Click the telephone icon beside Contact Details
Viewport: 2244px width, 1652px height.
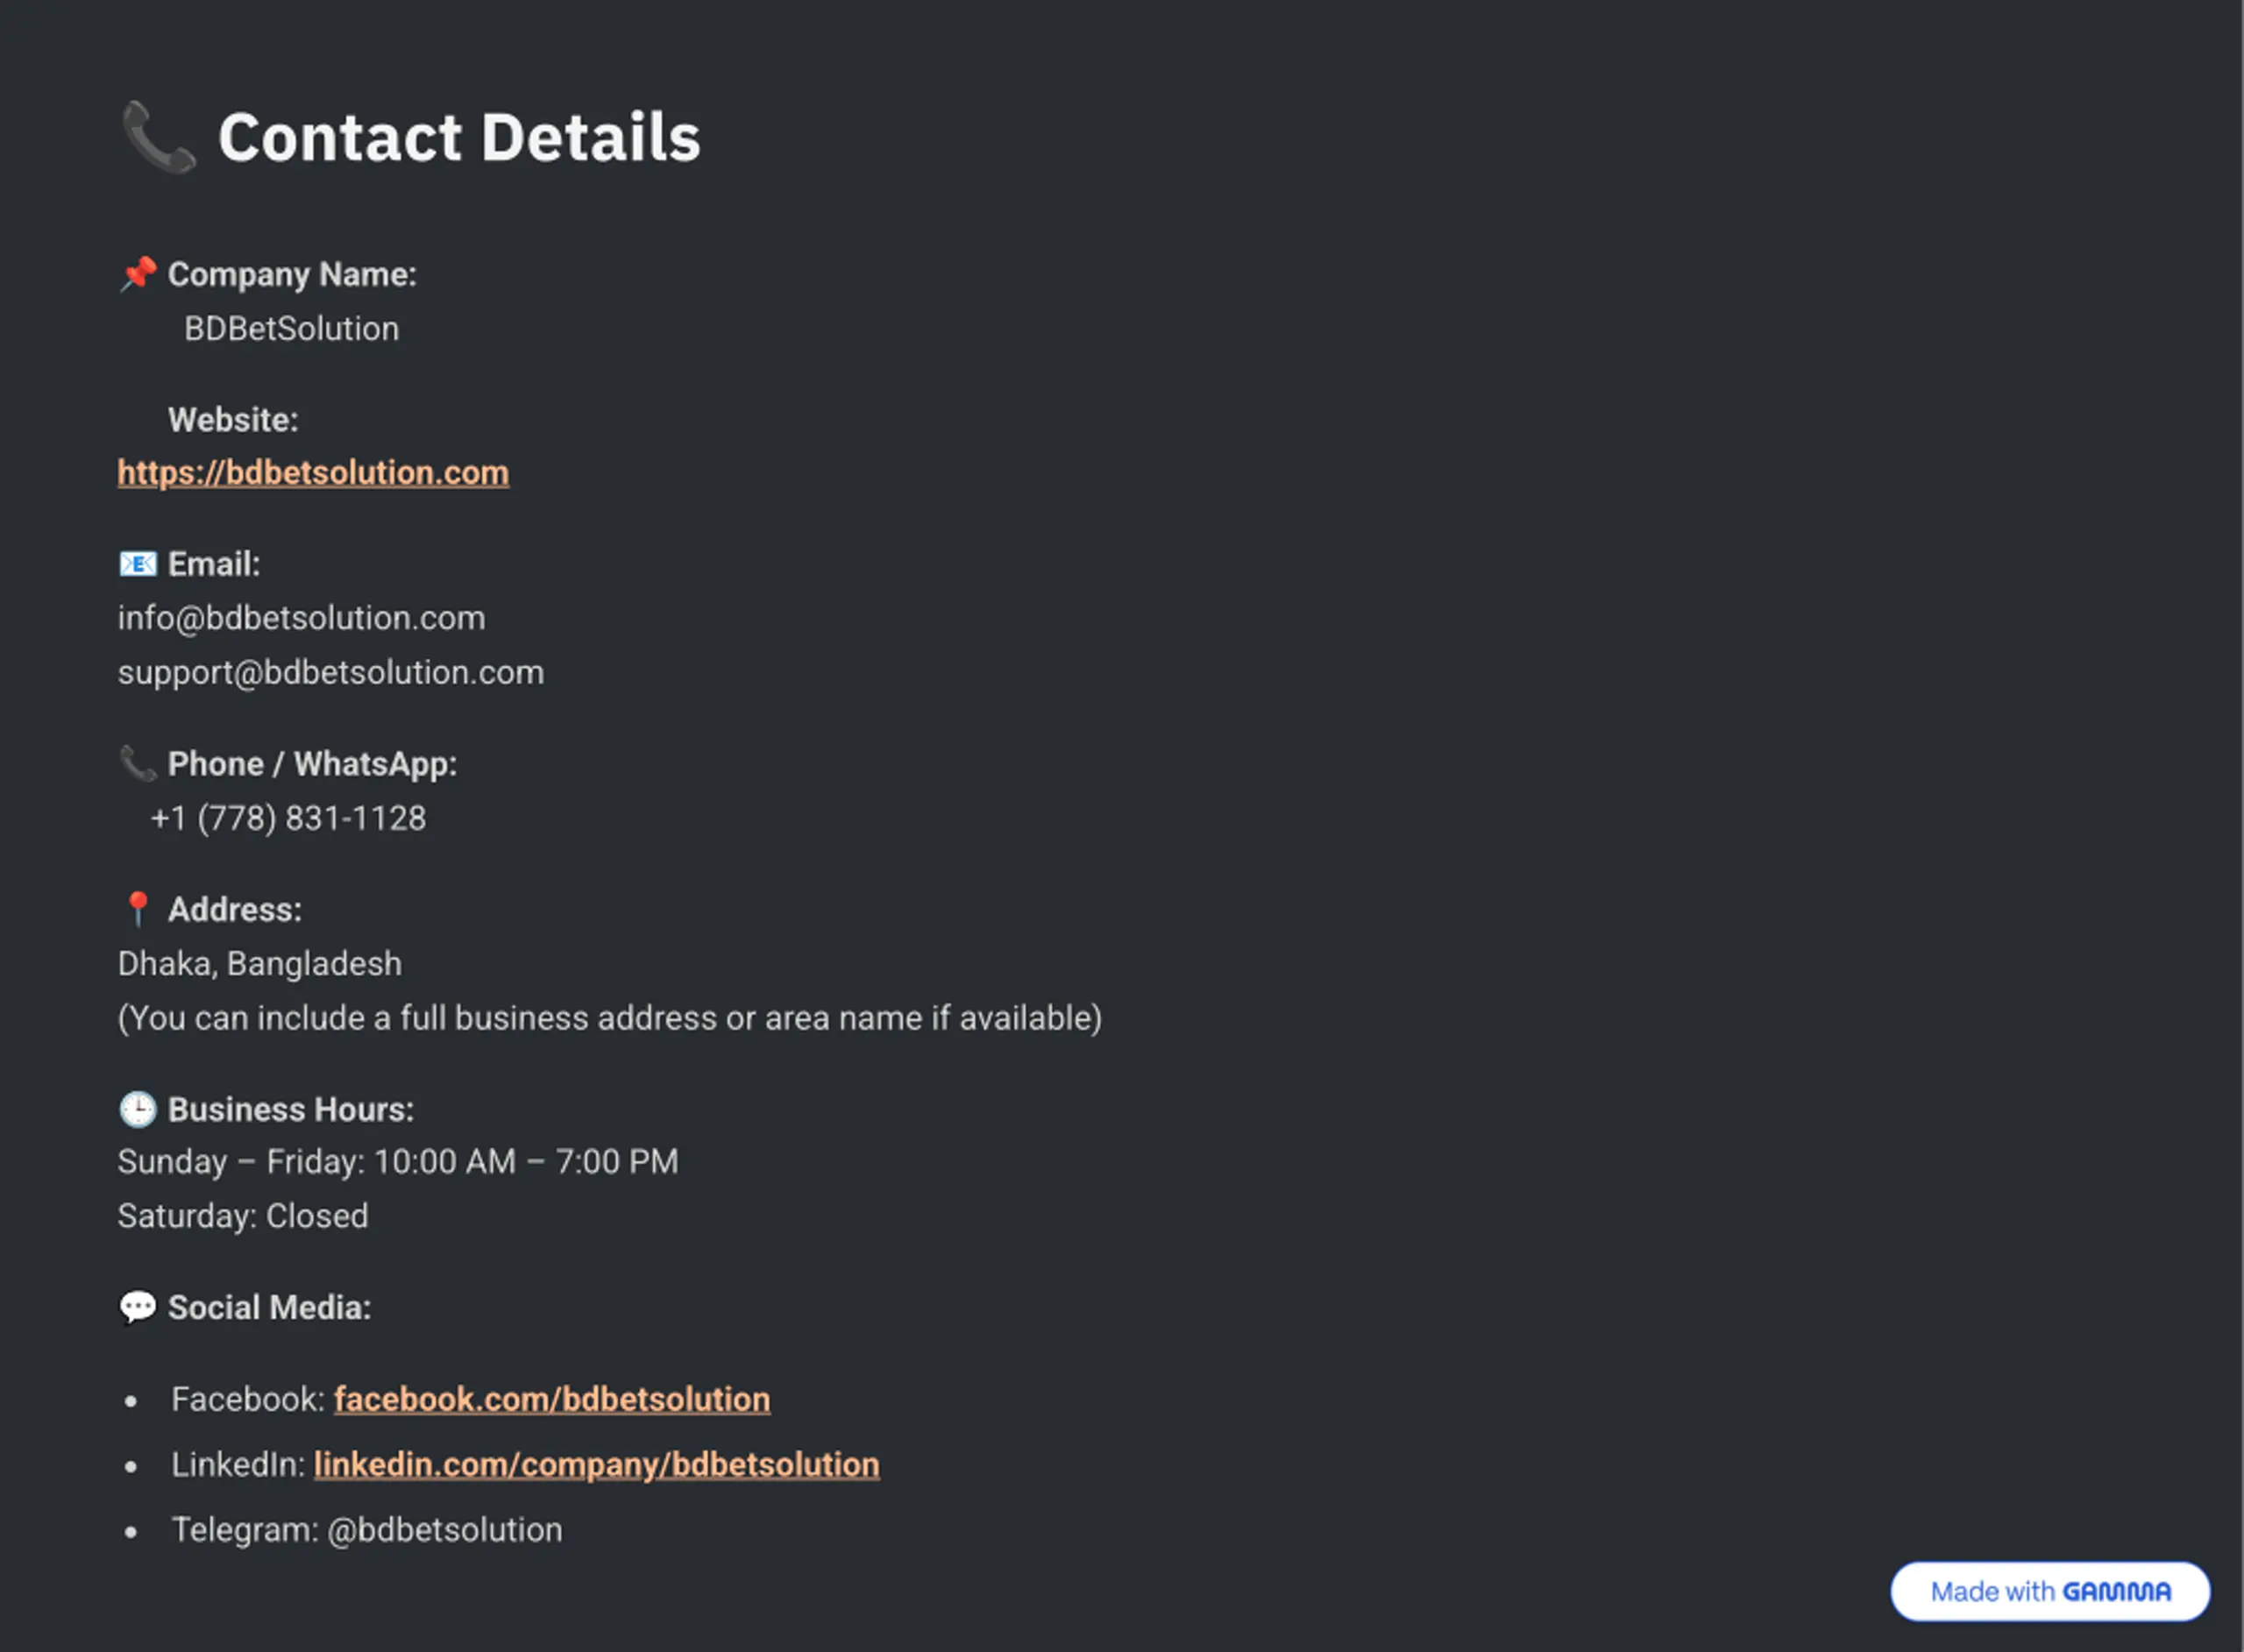click(158, 138)
